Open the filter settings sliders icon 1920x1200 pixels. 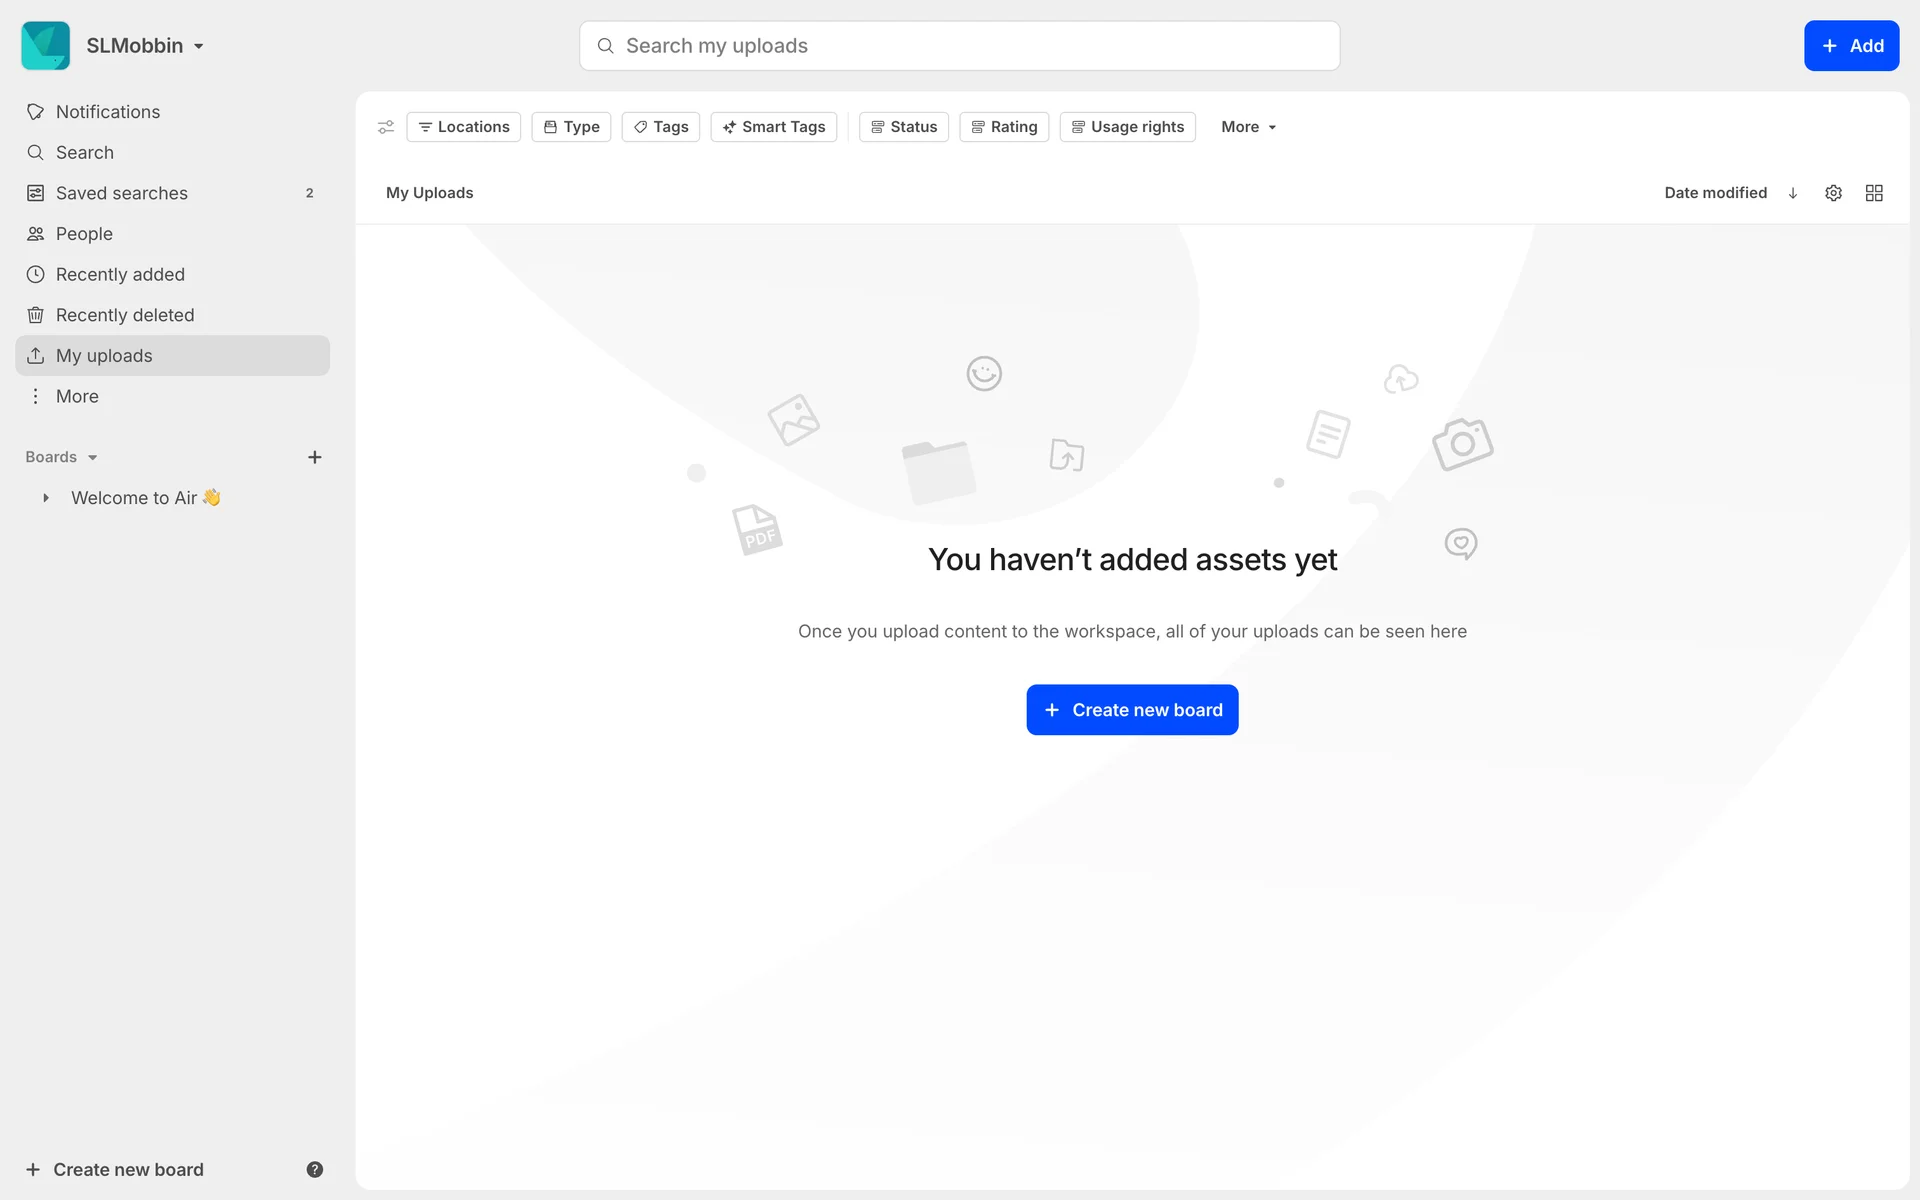[386, 127]
